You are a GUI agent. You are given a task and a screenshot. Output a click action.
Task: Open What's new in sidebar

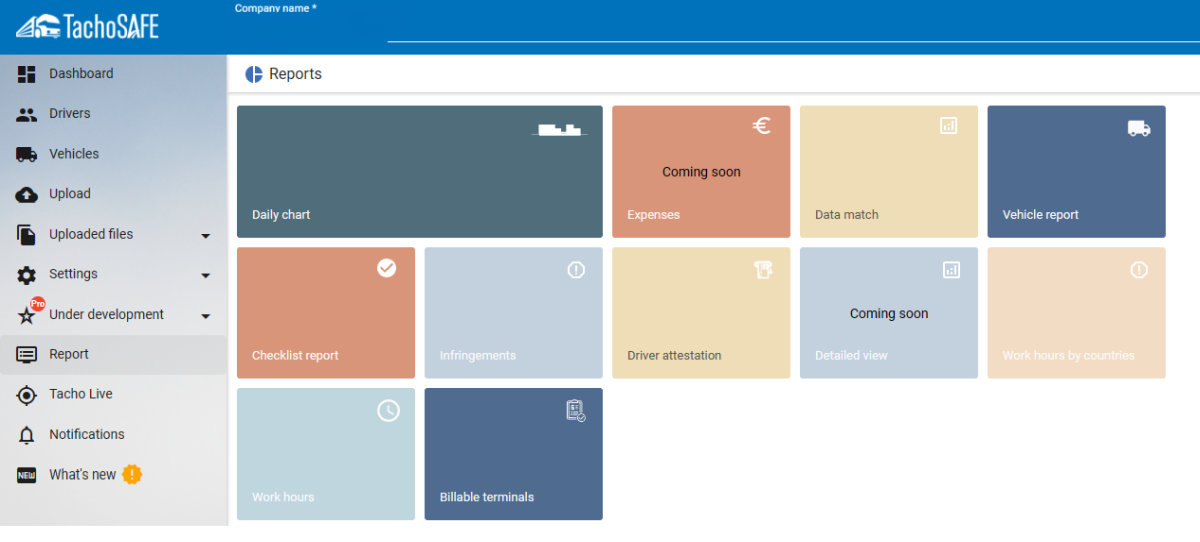82,475
